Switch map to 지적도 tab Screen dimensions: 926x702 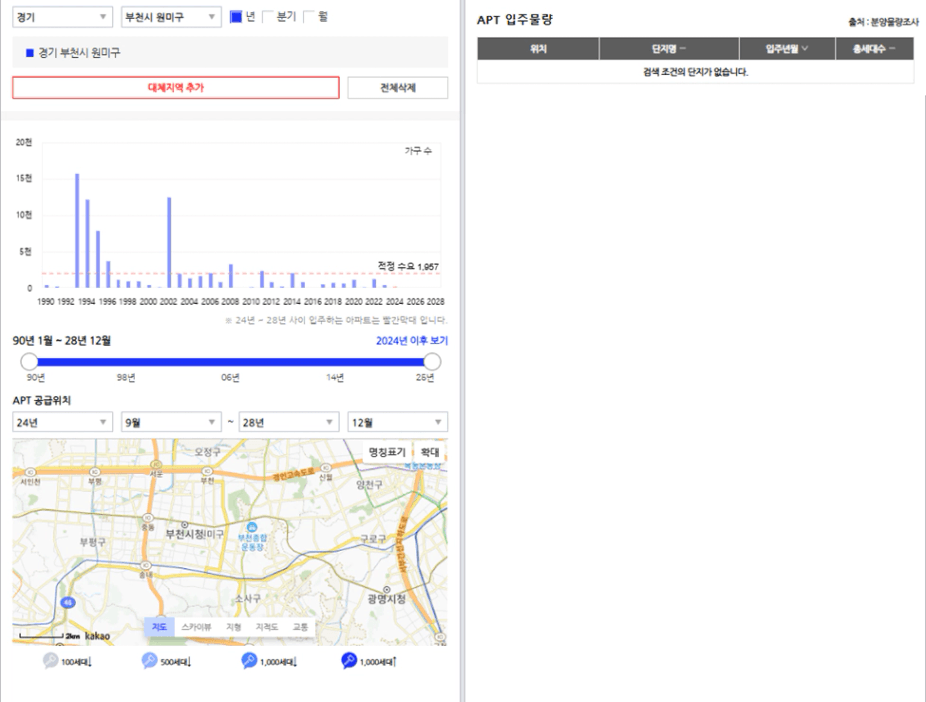[267, 627]
